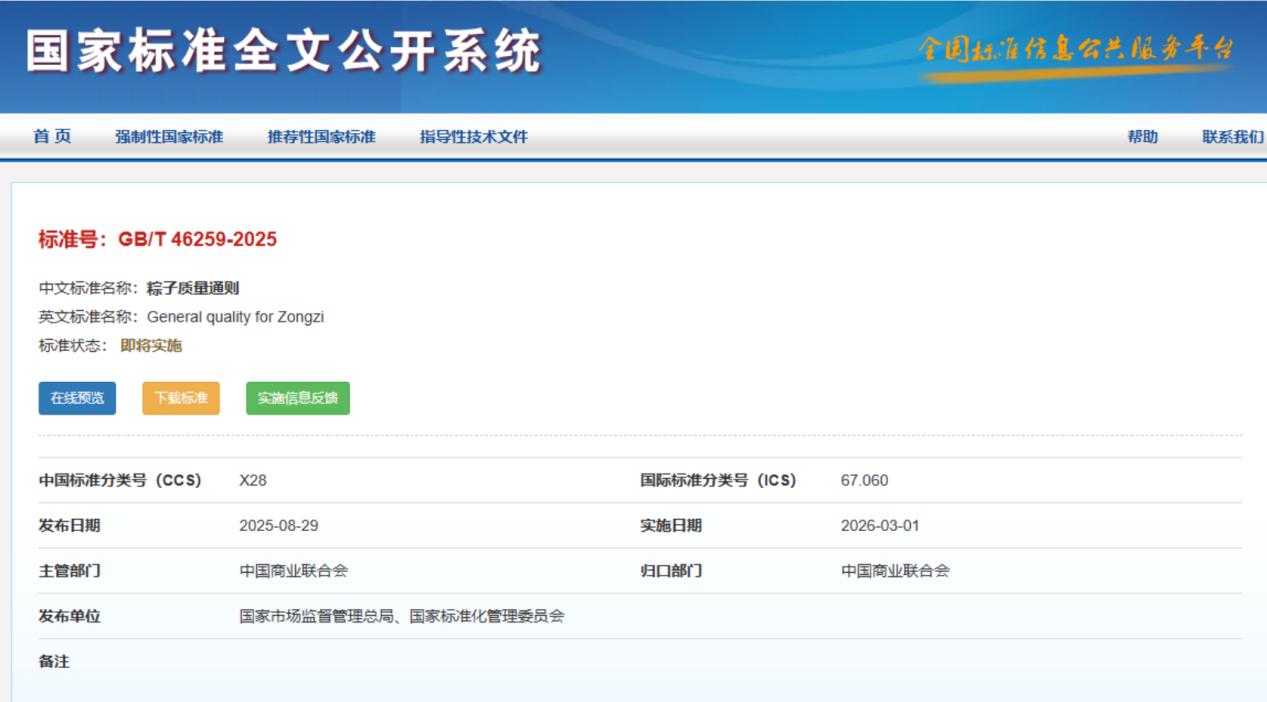The image size is (1267, 702).
Task: Click the status text 即将实施
Action: [151, 346]
